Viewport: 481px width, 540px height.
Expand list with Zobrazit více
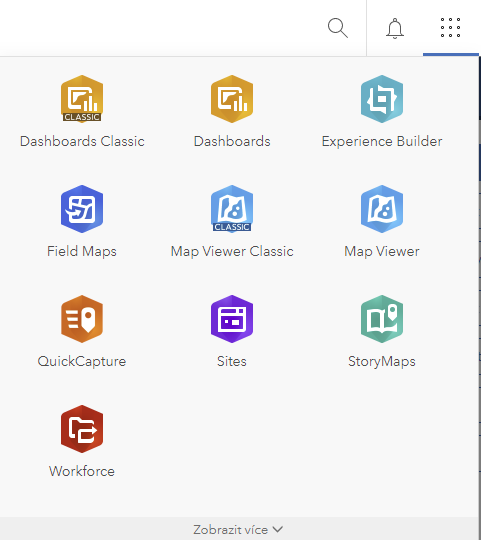[x=238, y=529]
